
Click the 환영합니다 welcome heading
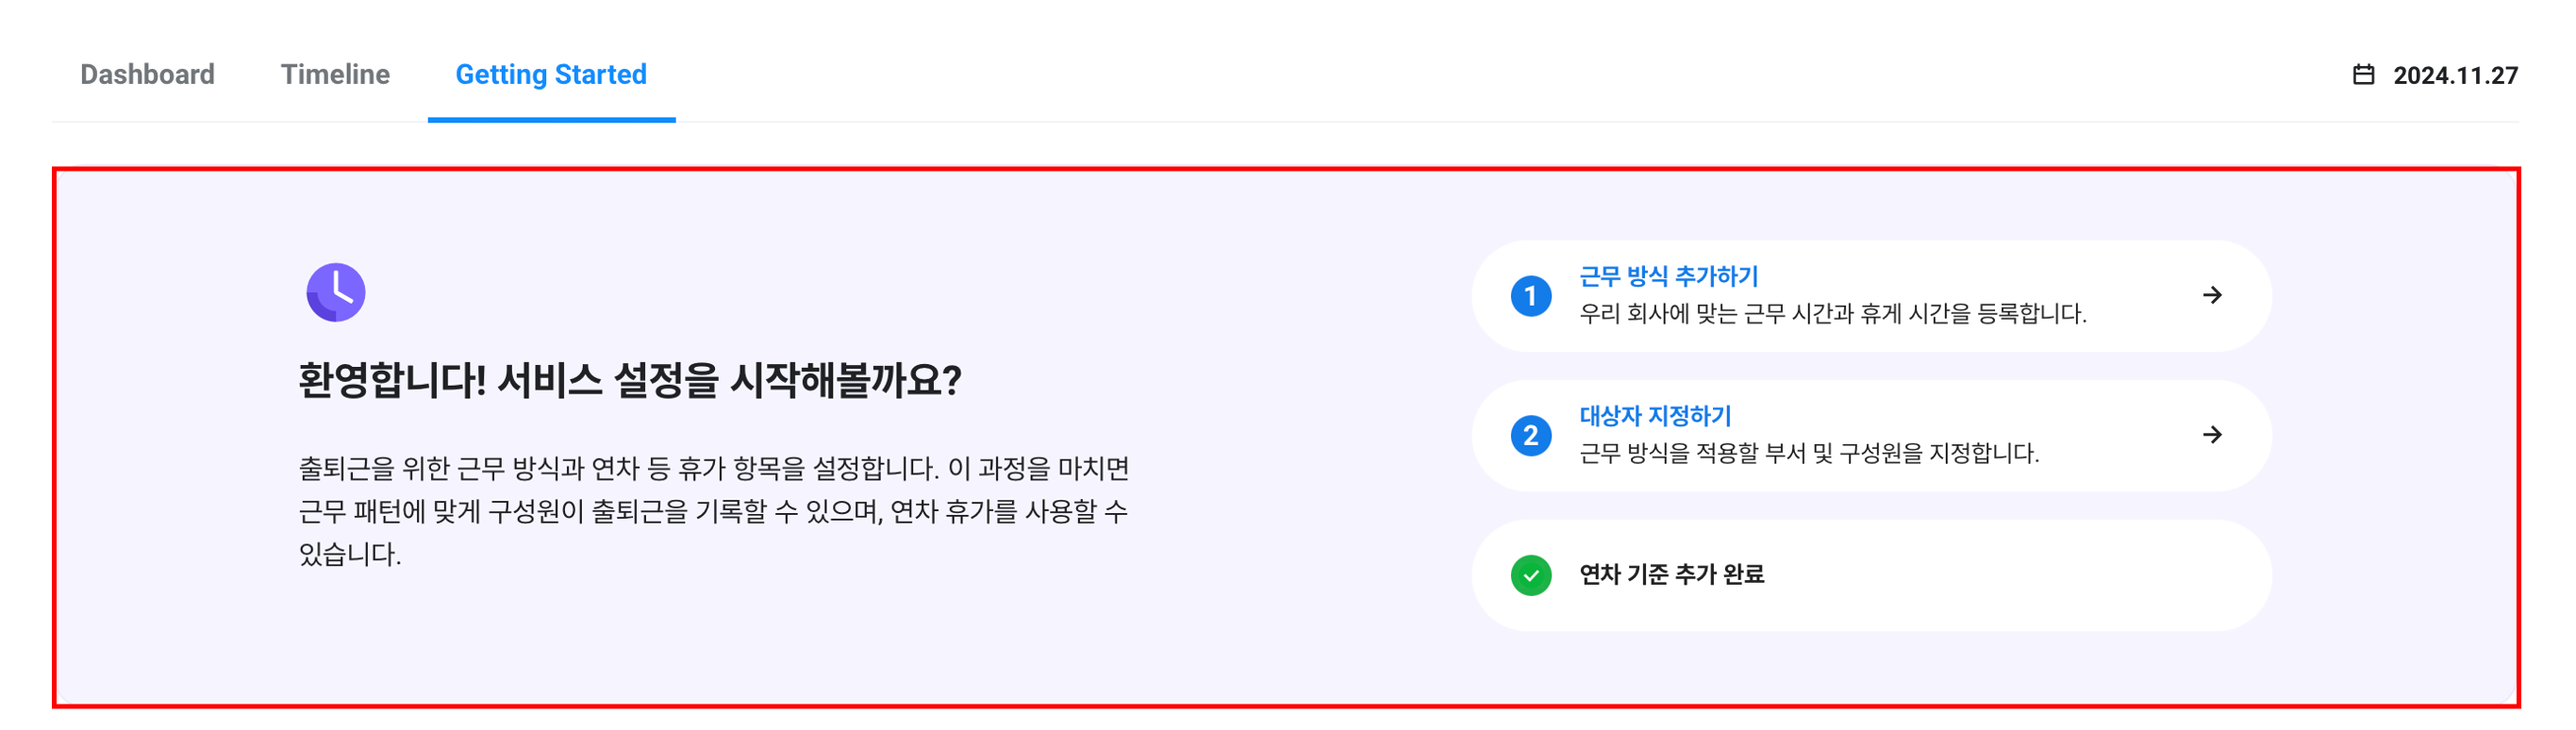[x=630, y=381]
